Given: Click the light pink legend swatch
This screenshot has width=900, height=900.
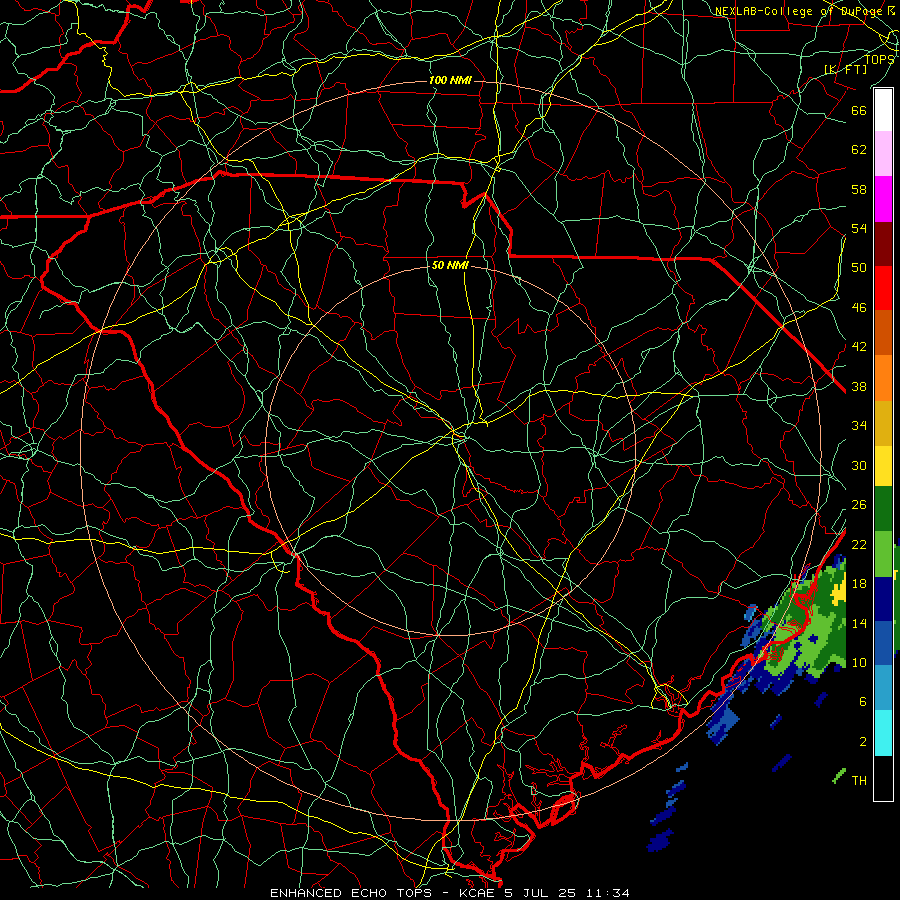Looking at the screenshot, I should pyautogui.click(x=883, y=153).
